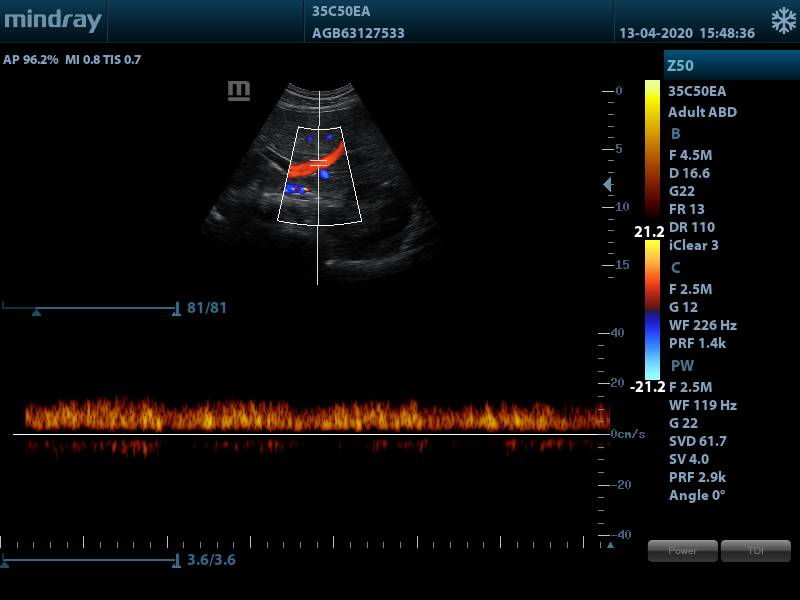This screenshot has height=600, width=800.
Task: Click the probe orientation 'm' marker
Action: tap(239, 91)
